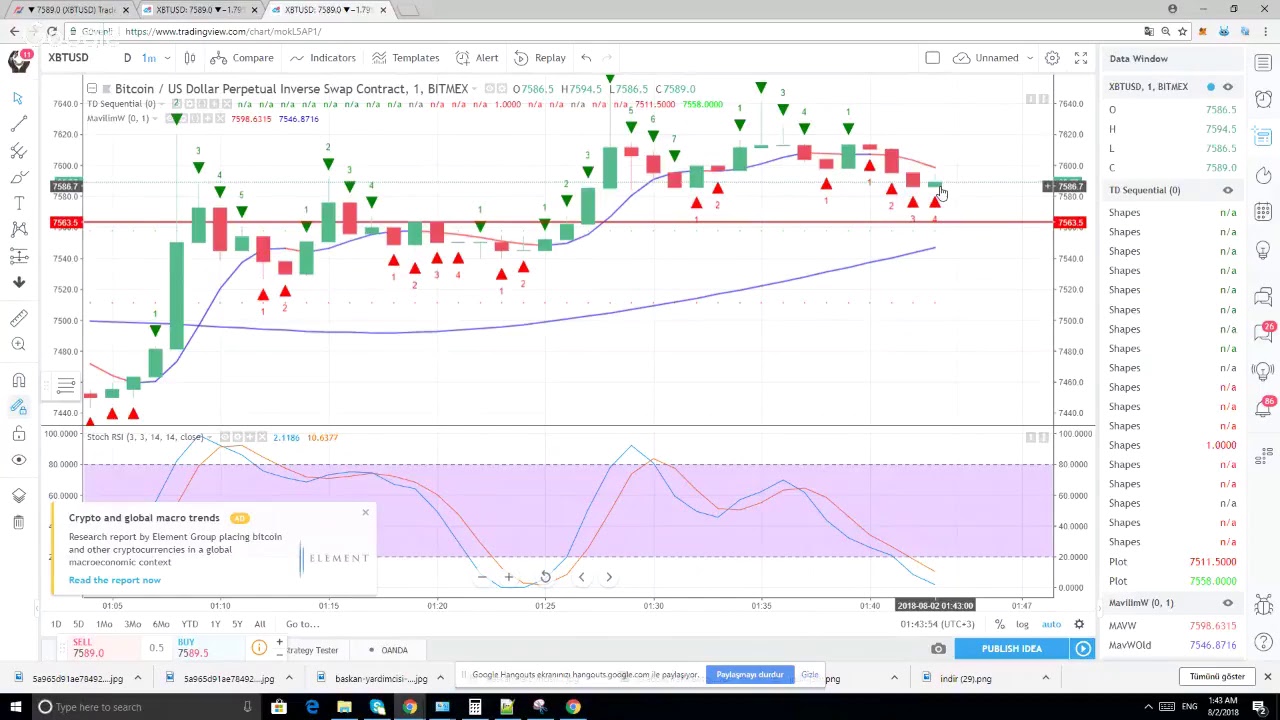Take a chart snapshot with camera icon
1280x720 pixels.
938,649
